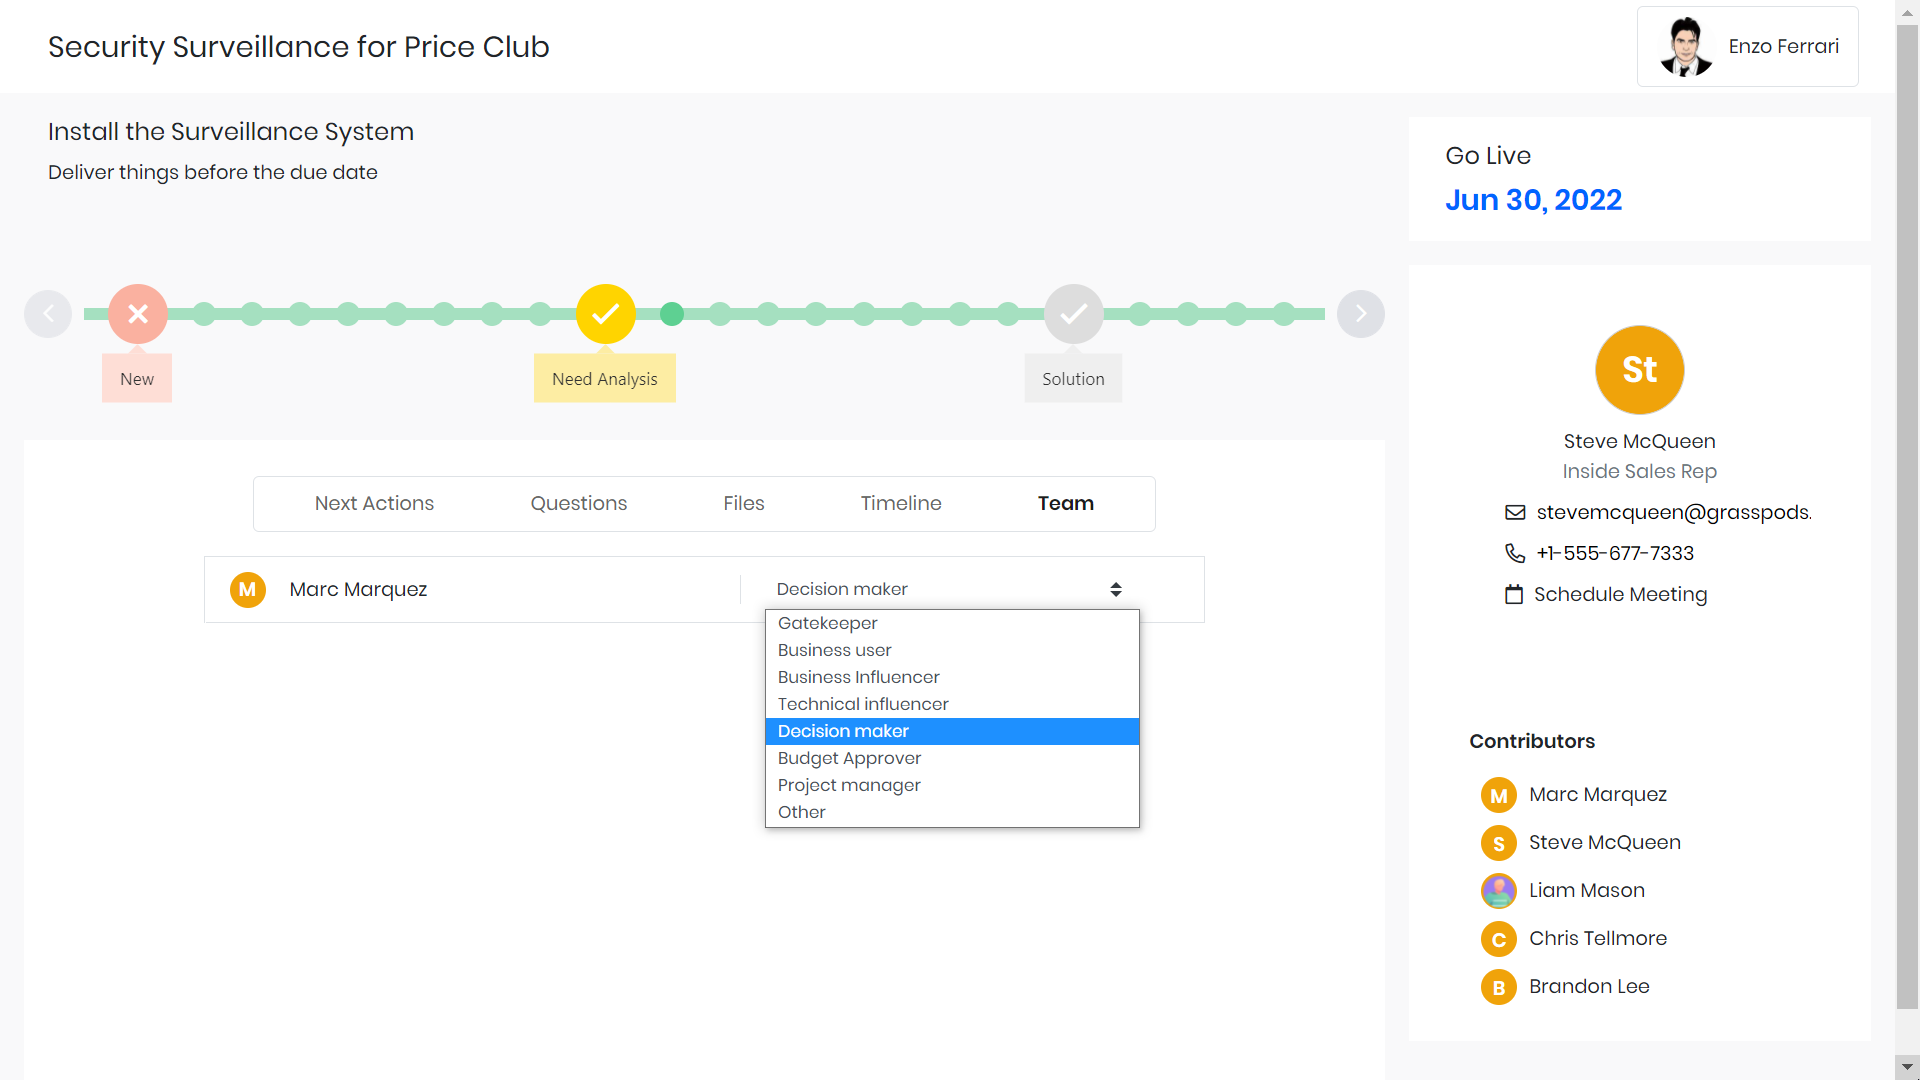Pick Project manager role option
This screenshot has width=1920, height=1080.
click(x=849, y=785)
